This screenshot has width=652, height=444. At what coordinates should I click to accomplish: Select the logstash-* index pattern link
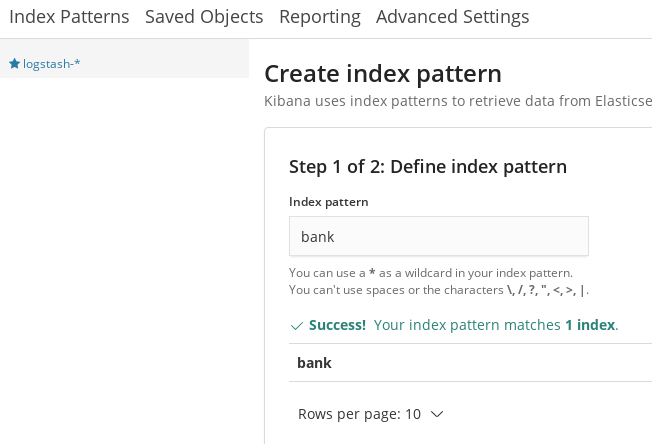click(52, 64)
